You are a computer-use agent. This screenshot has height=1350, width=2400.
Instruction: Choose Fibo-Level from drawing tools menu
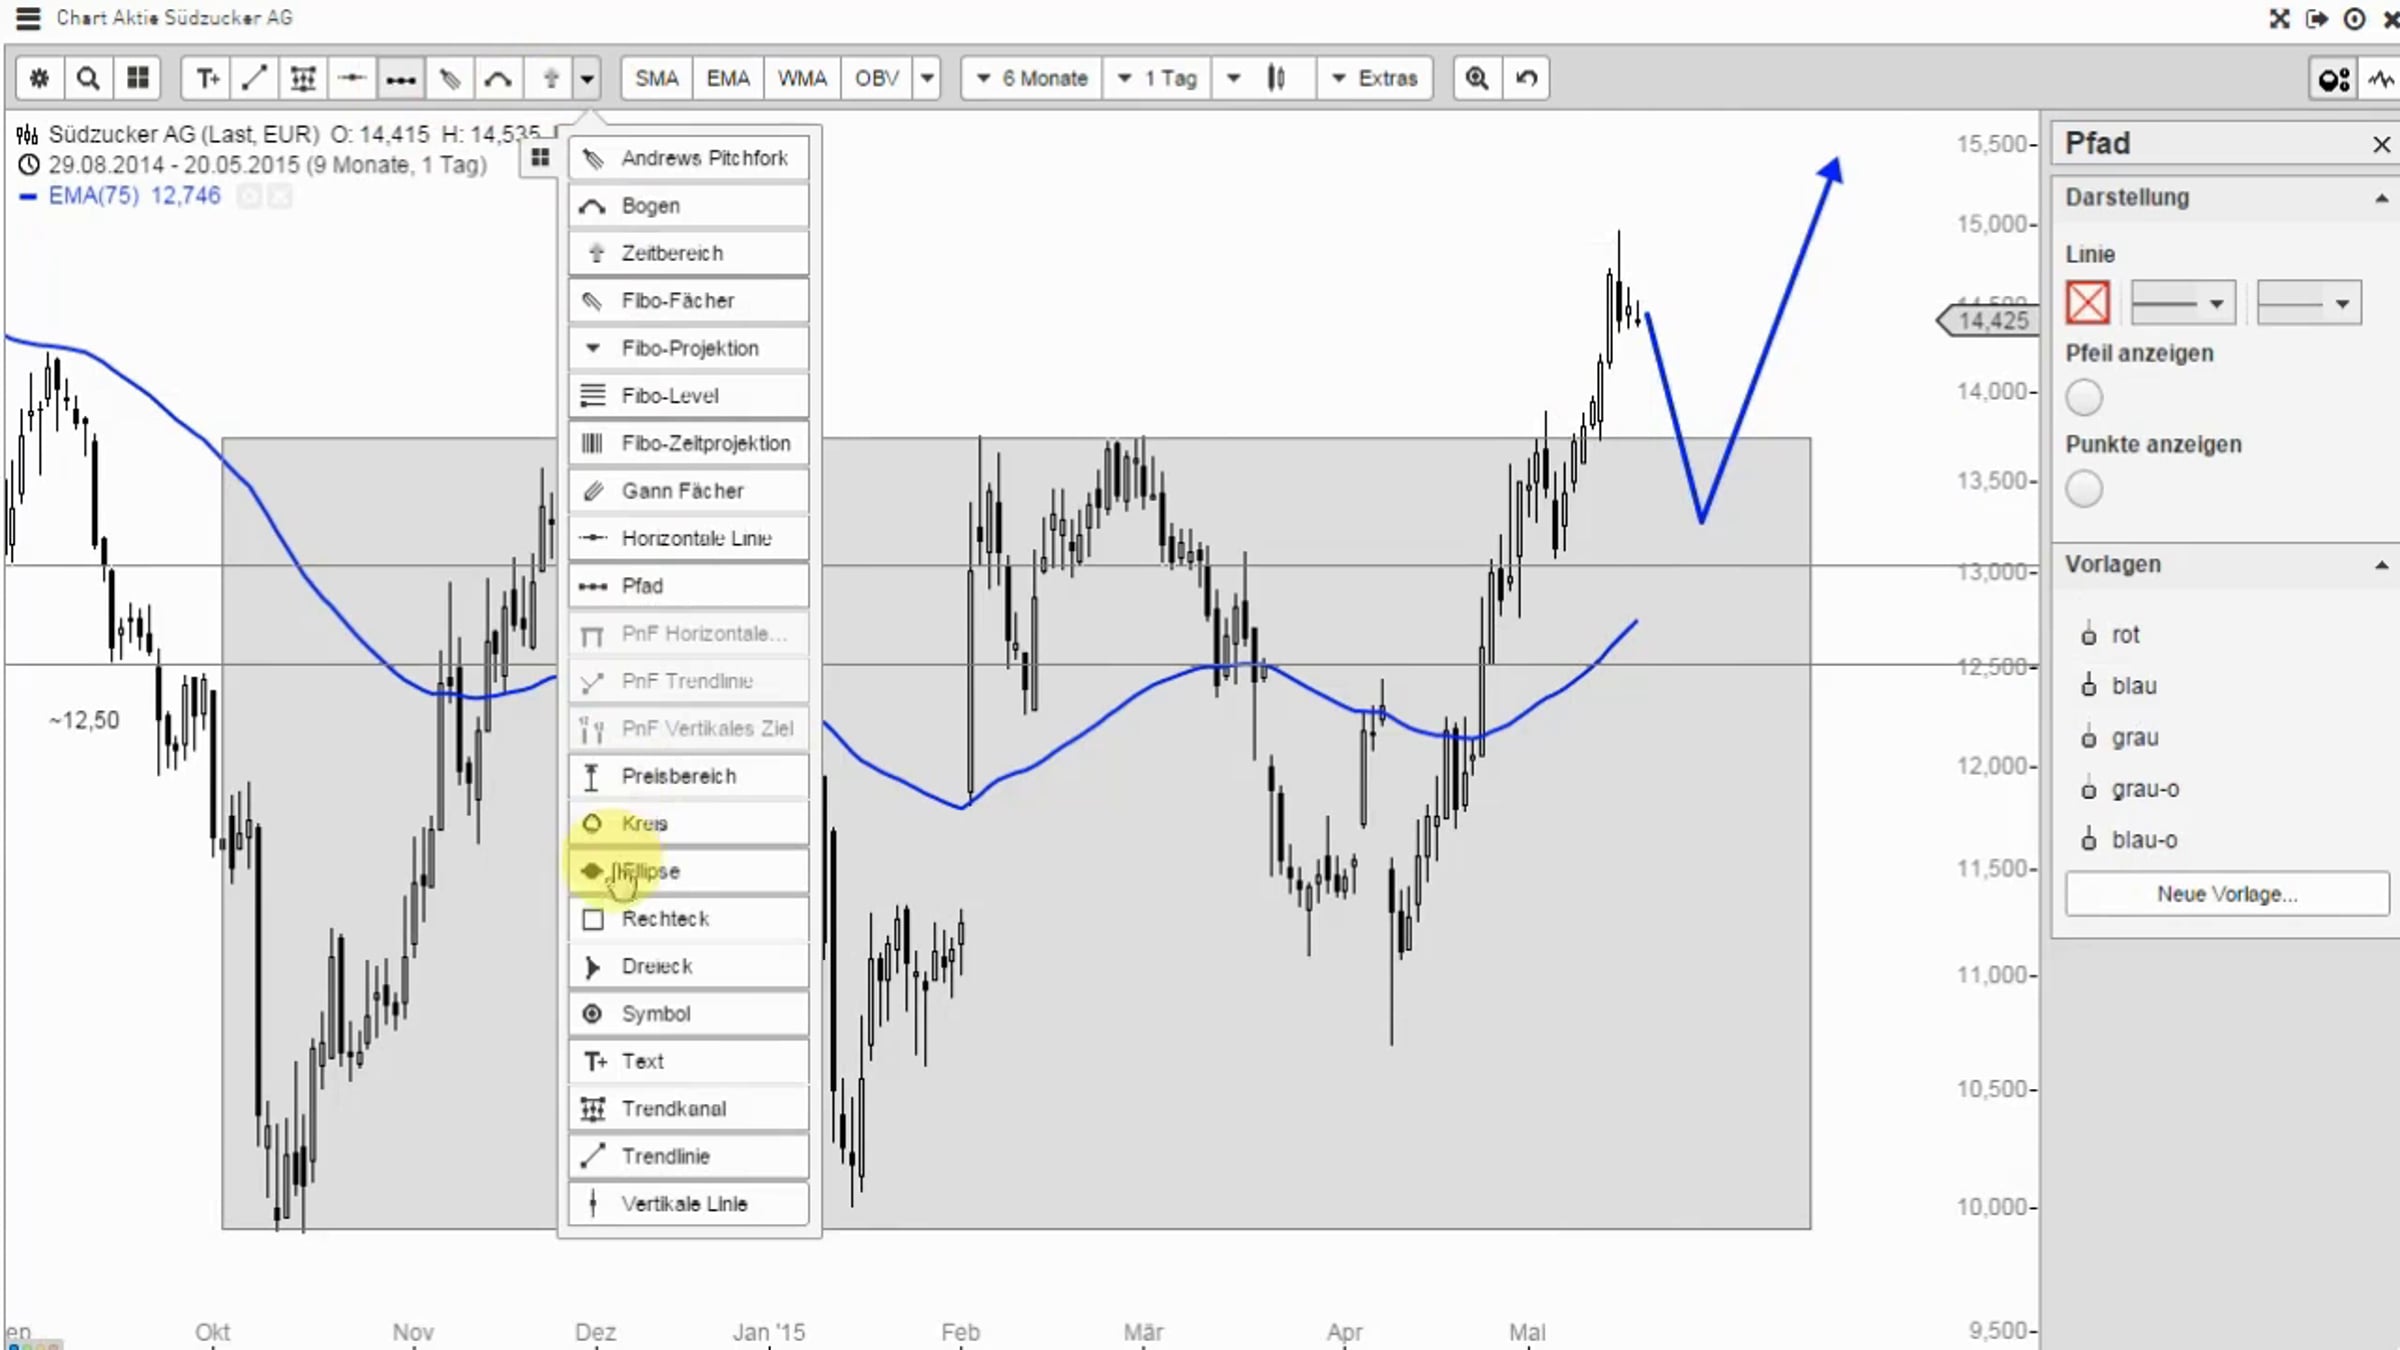pos(688,396)
